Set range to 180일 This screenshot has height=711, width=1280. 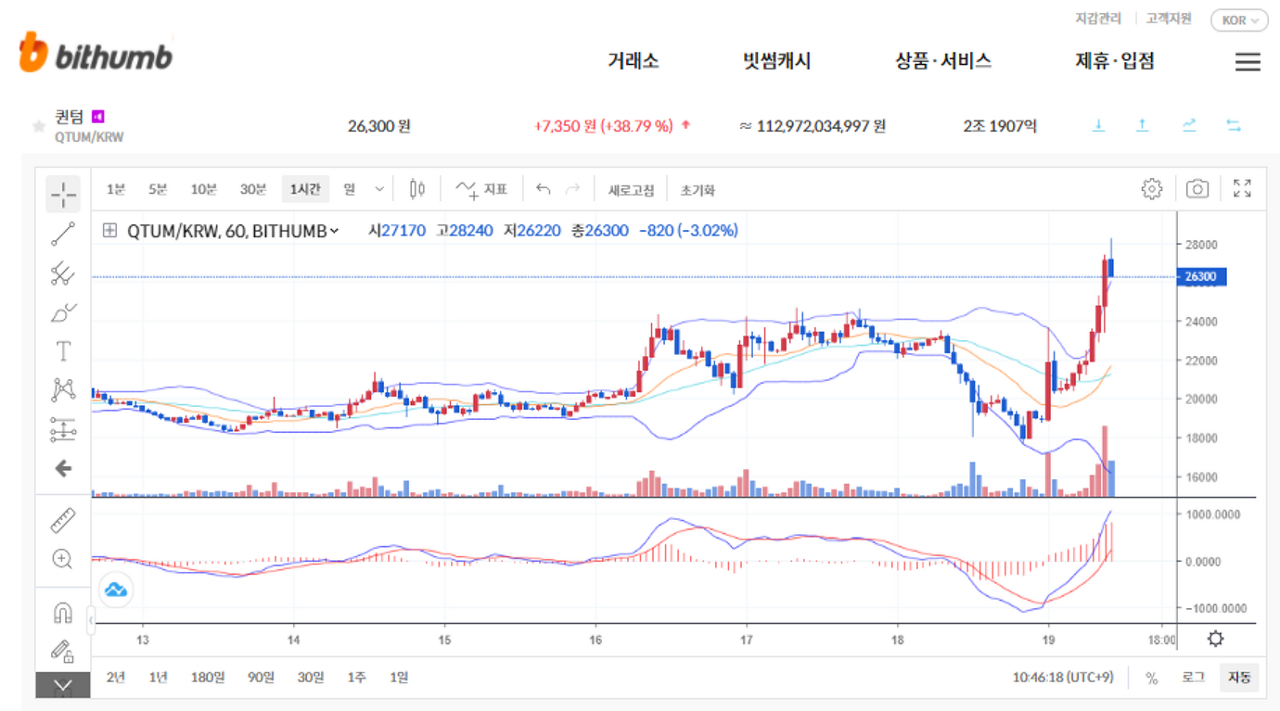coord(207,678)
